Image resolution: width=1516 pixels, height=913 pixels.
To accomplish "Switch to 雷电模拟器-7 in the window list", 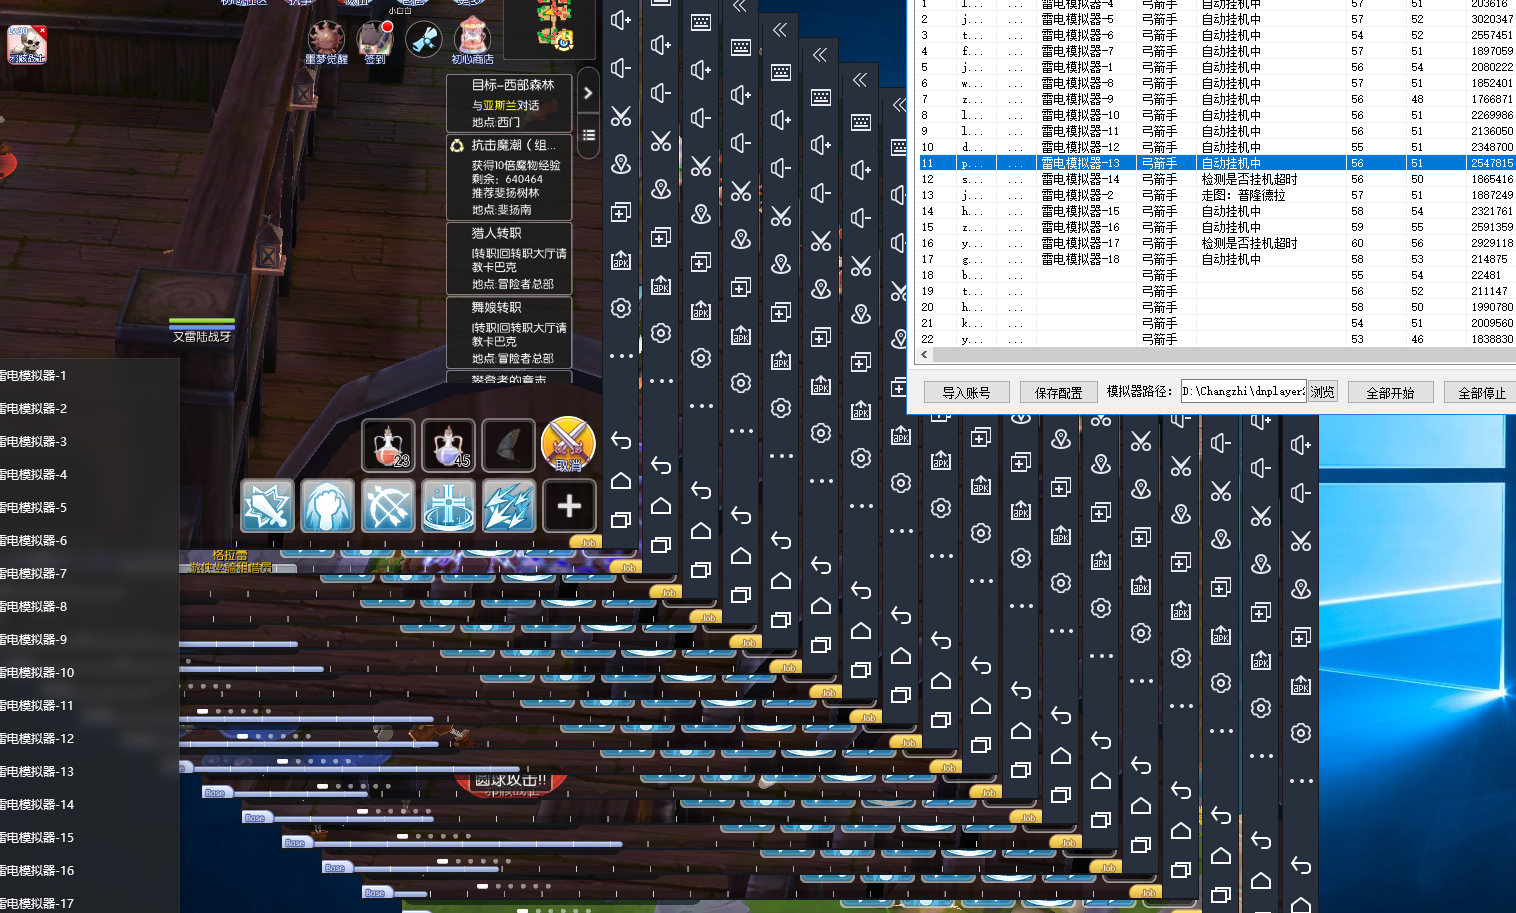I will tap(34, 574).
